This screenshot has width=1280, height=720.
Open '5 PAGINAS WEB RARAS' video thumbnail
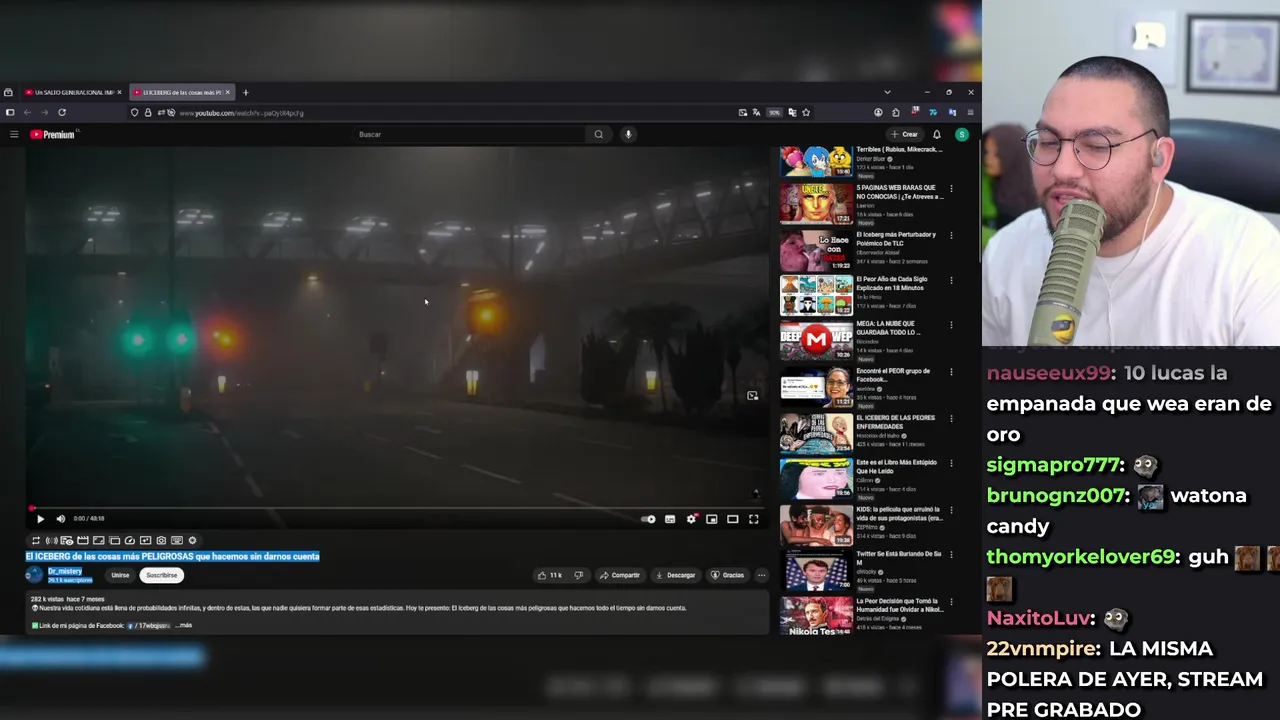point(816,204)
